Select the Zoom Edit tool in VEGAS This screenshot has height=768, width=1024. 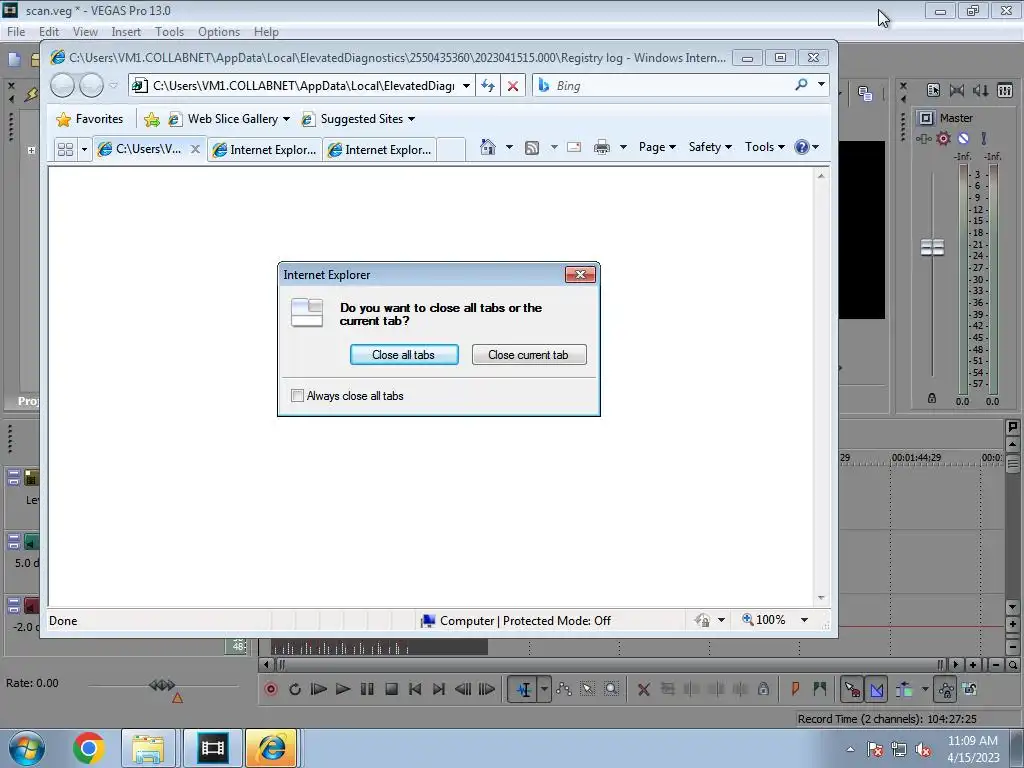[611, 689]
